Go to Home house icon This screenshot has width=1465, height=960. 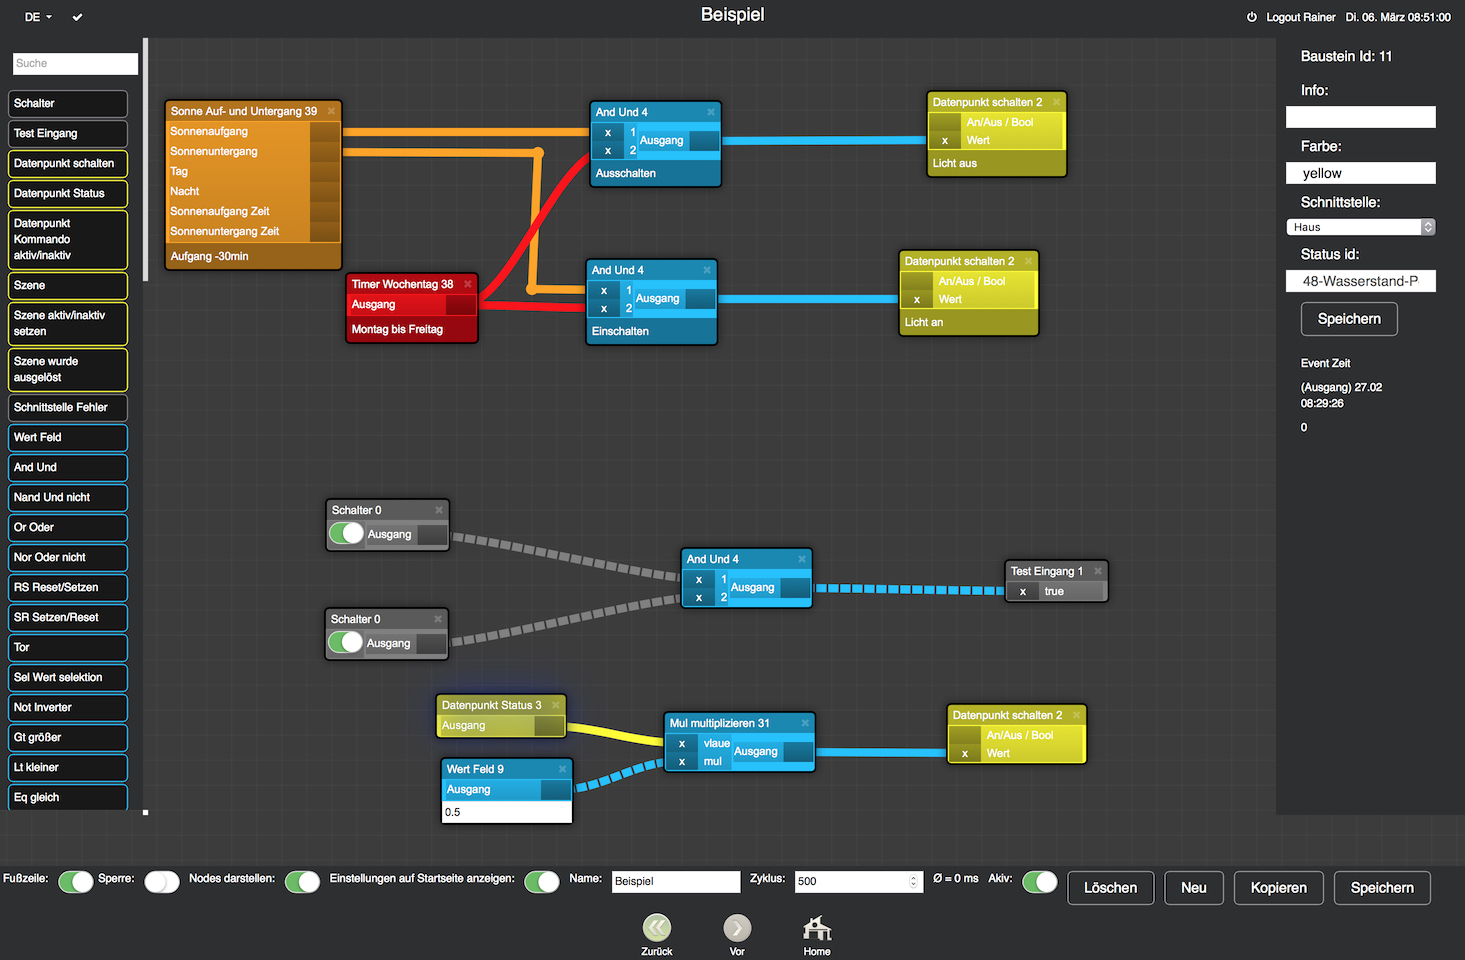point(817,927)
